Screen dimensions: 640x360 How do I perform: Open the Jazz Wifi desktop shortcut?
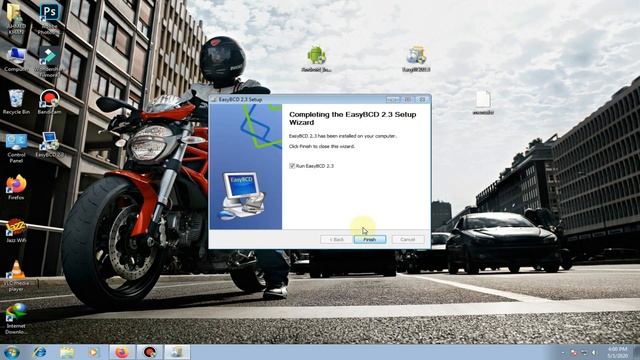pyautogui.click(x=16, y=231)
